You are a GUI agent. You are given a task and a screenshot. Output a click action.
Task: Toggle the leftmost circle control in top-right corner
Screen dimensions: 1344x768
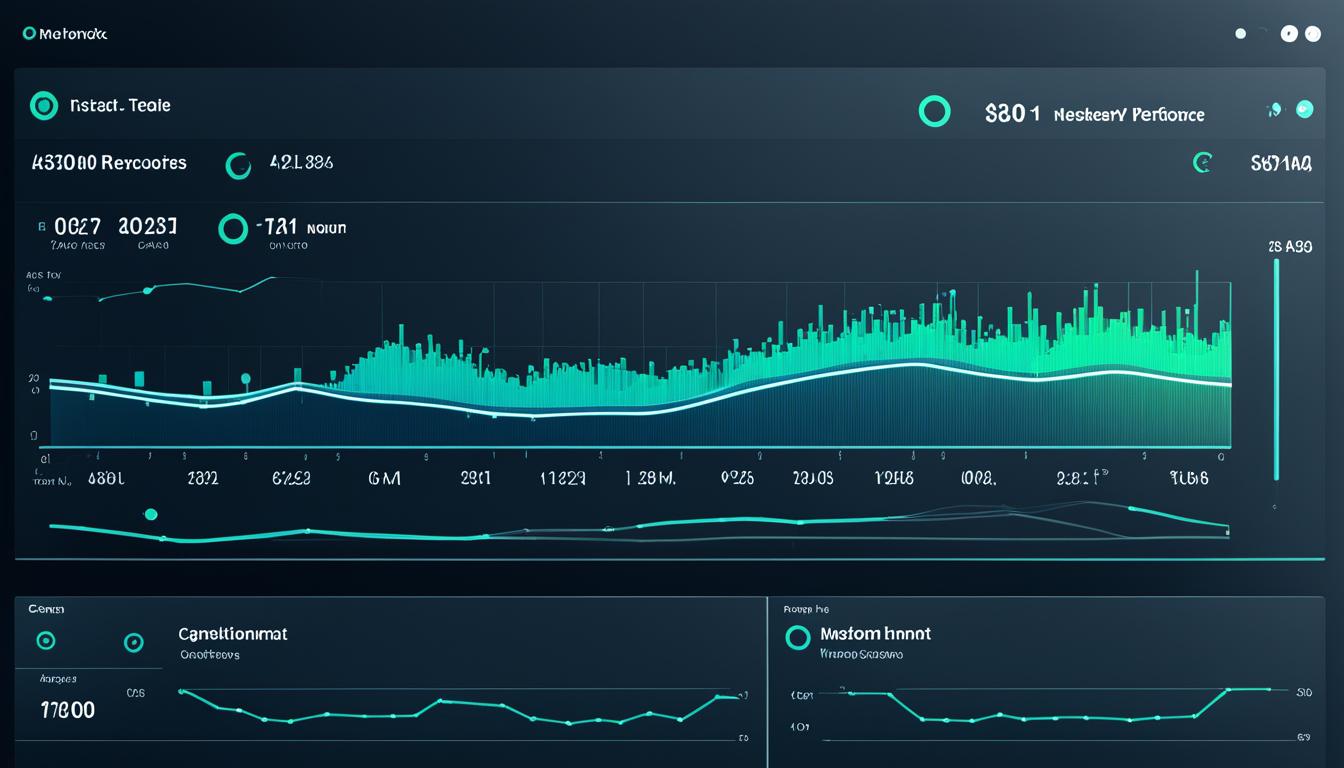tap(1240, 33)
